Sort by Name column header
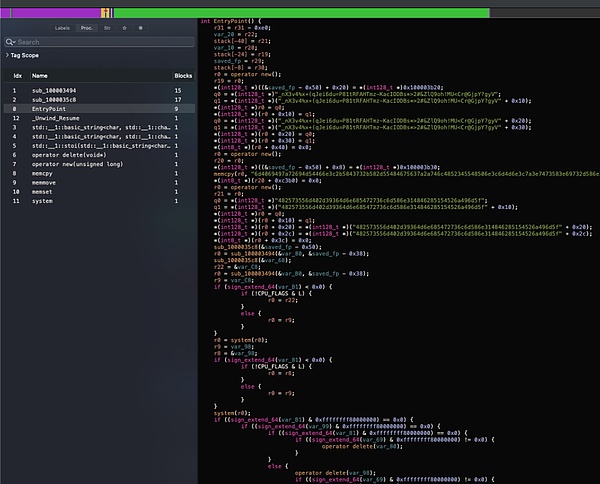600x484 pixels. pos(40,75)
